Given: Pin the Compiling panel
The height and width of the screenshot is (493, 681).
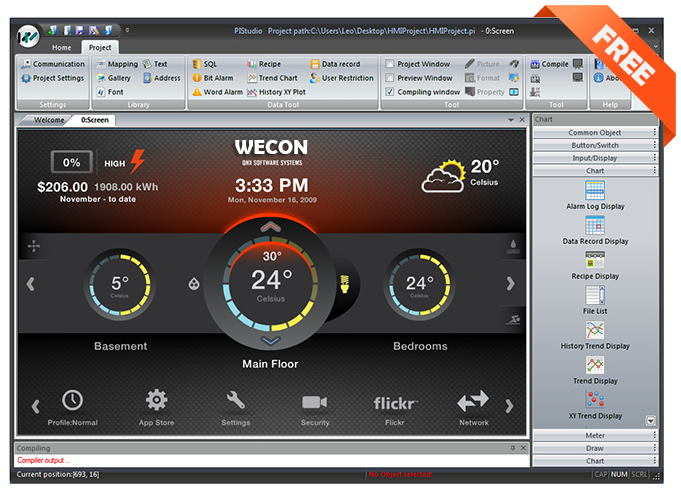Looking at the screenshot, I should pyautogui.click(x=513, y=448).
